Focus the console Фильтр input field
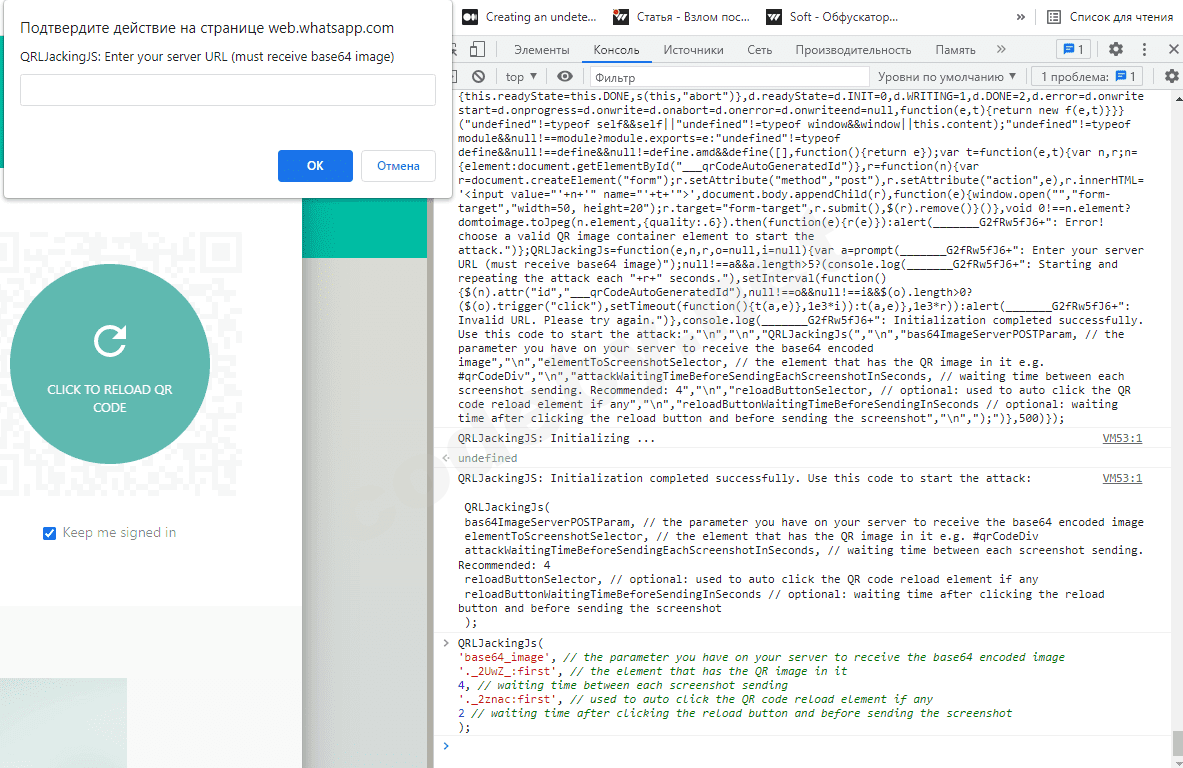The image size is (1183, 768). 729,77
